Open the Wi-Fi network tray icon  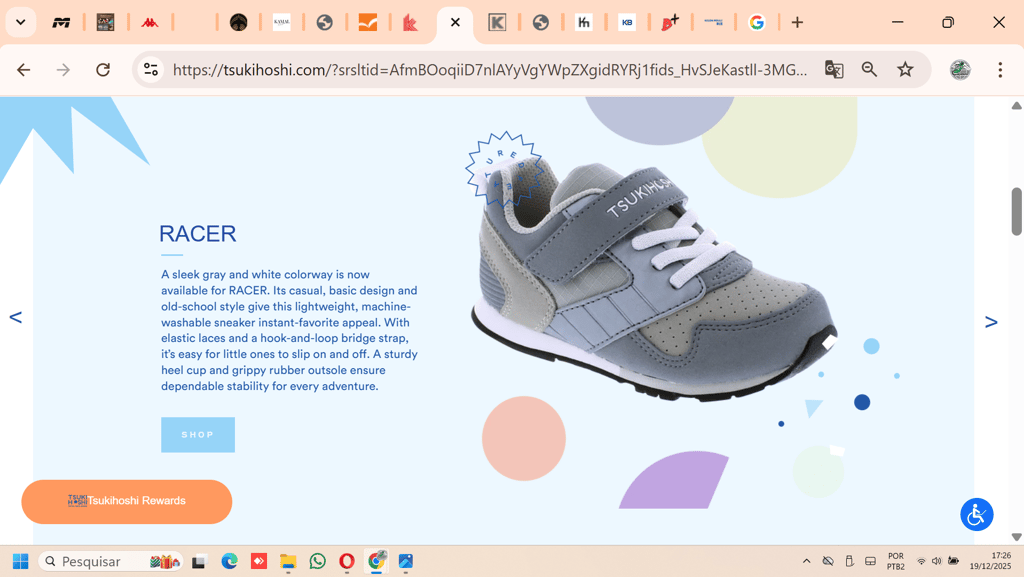921,561
